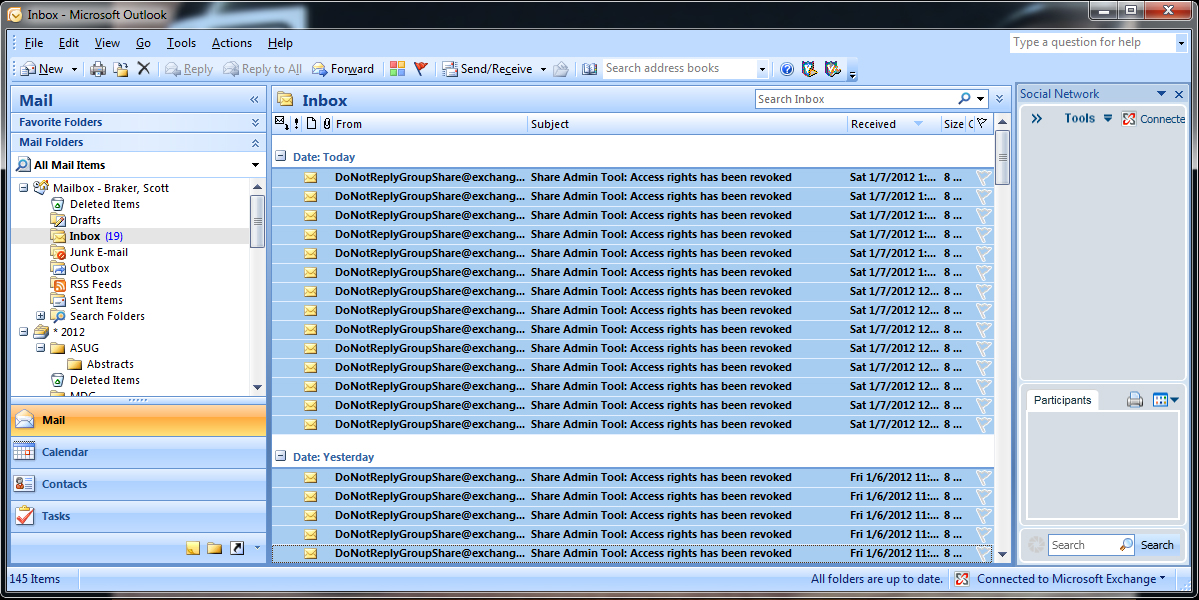Screen dimensions: 1199x600
Task: Open the All Mail Items dropdown
Action: [x=255, y=165]
